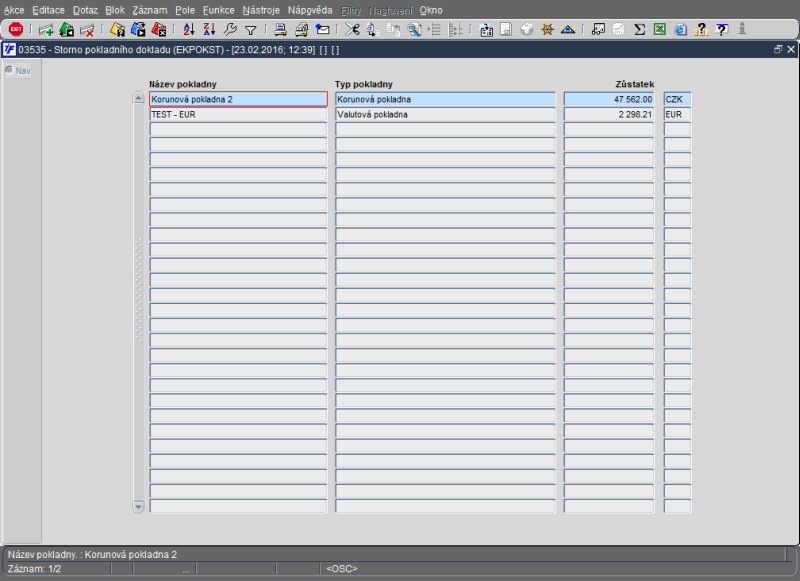The width and height of the screenshot is (800, 581).
Task: Click the scissors cut icon
Action: tap(352, 30)
